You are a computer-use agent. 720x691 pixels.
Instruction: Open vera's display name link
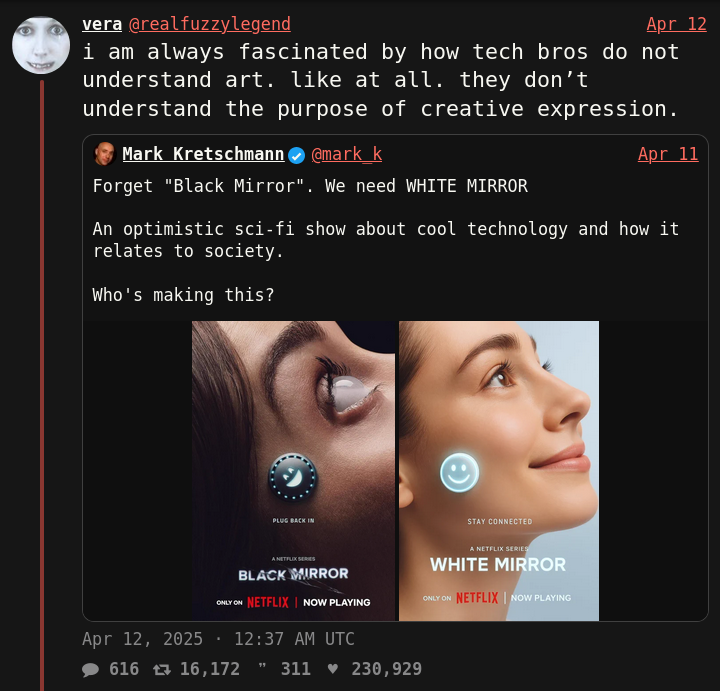pos(102,24)
